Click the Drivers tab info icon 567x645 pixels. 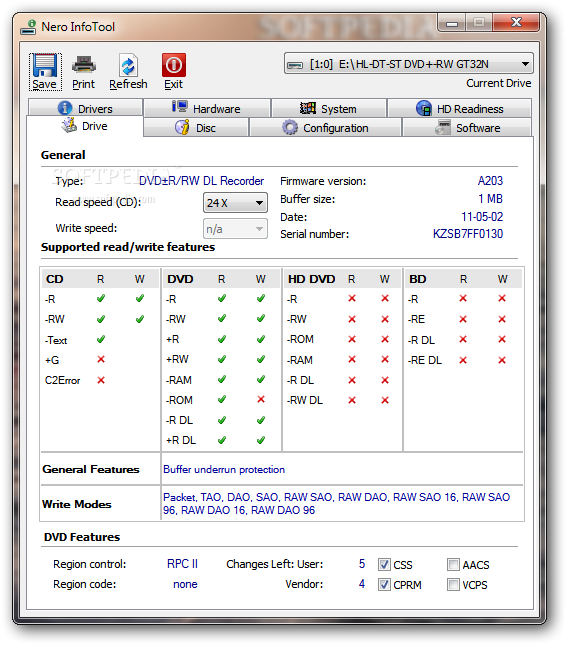click(x=65, y=108)
